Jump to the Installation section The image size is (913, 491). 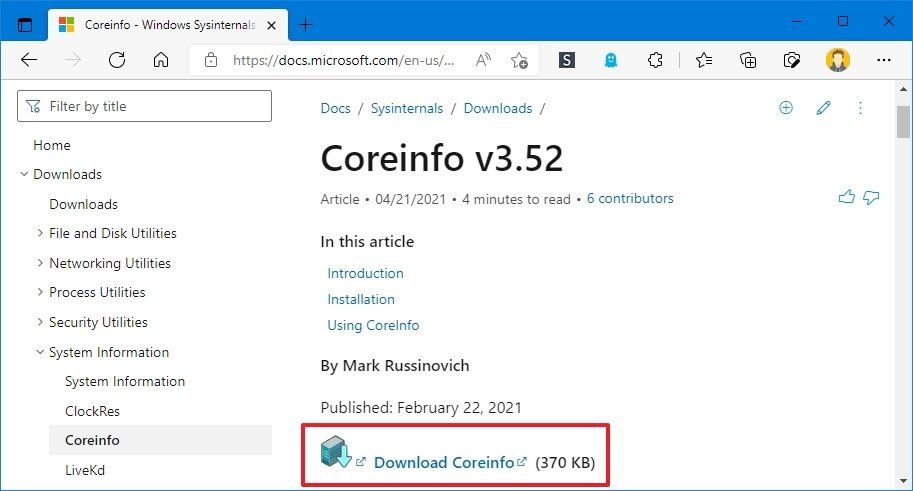tap(361, 299)
